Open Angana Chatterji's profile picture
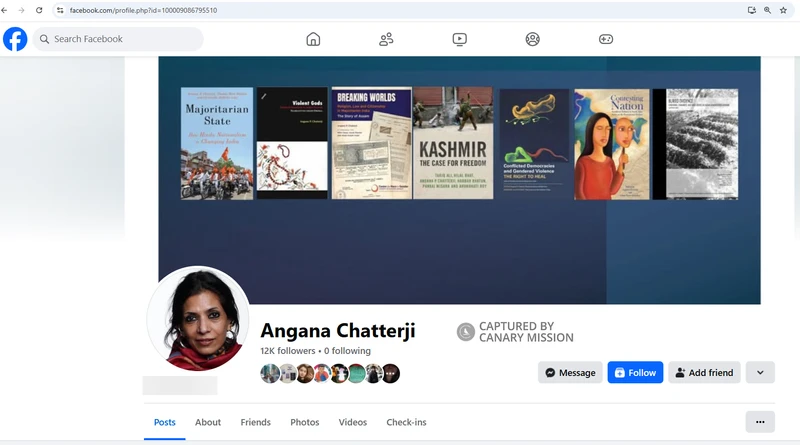Viewport: 800px width, 445px height. pyautogui.click(x=198, y=318)
